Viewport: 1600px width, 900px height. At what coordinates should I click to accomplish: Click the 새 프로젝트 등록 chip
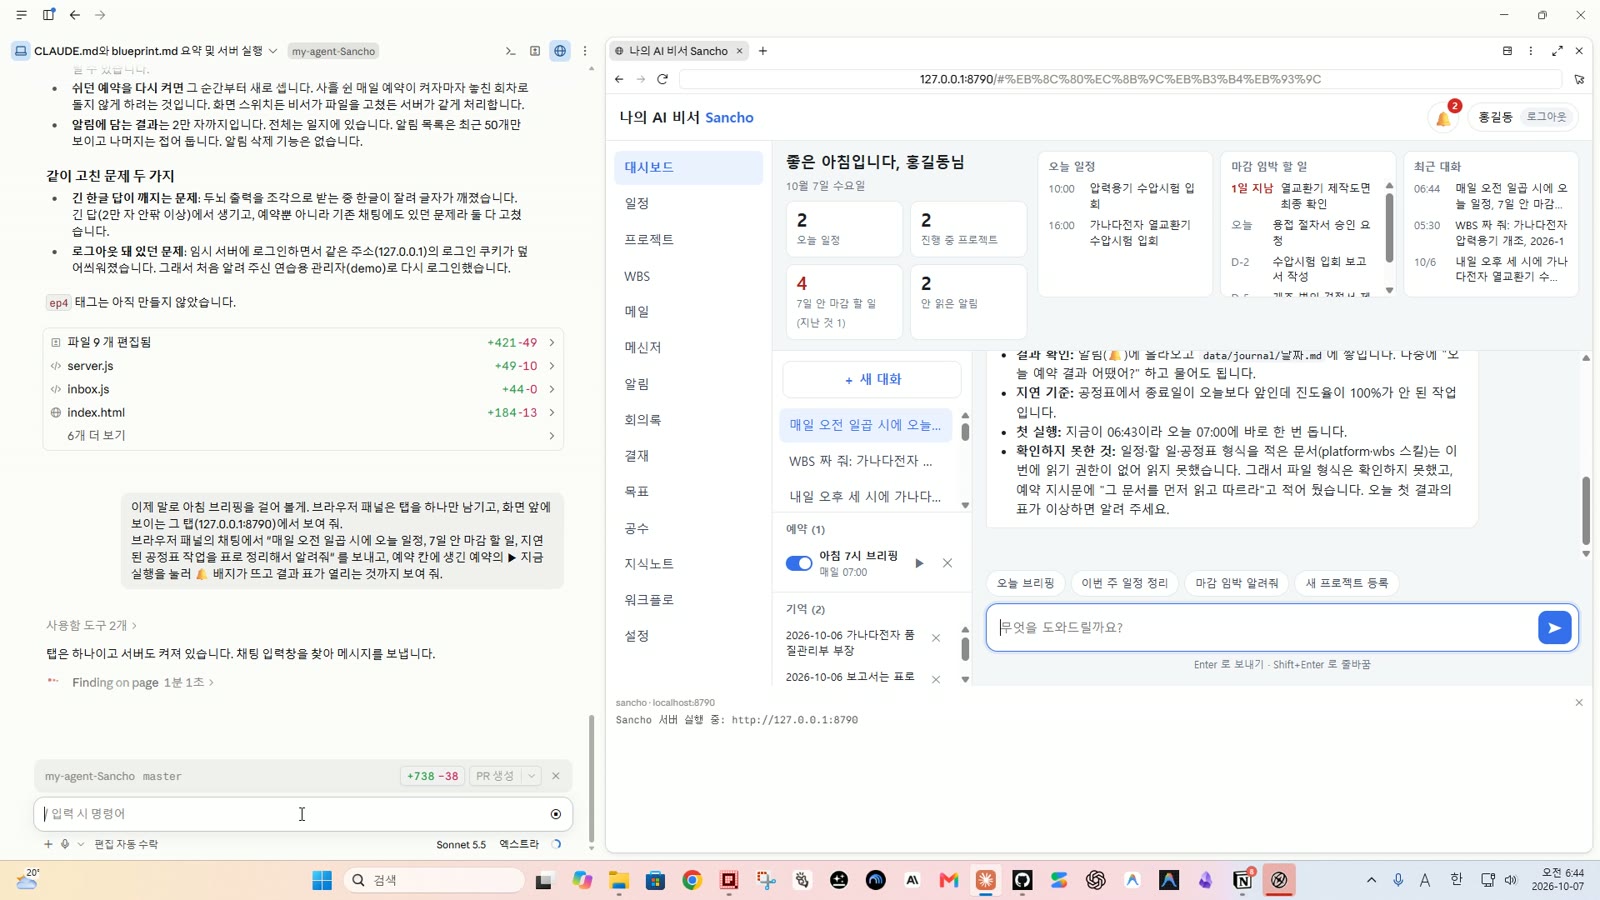[x=1346, y=583]
